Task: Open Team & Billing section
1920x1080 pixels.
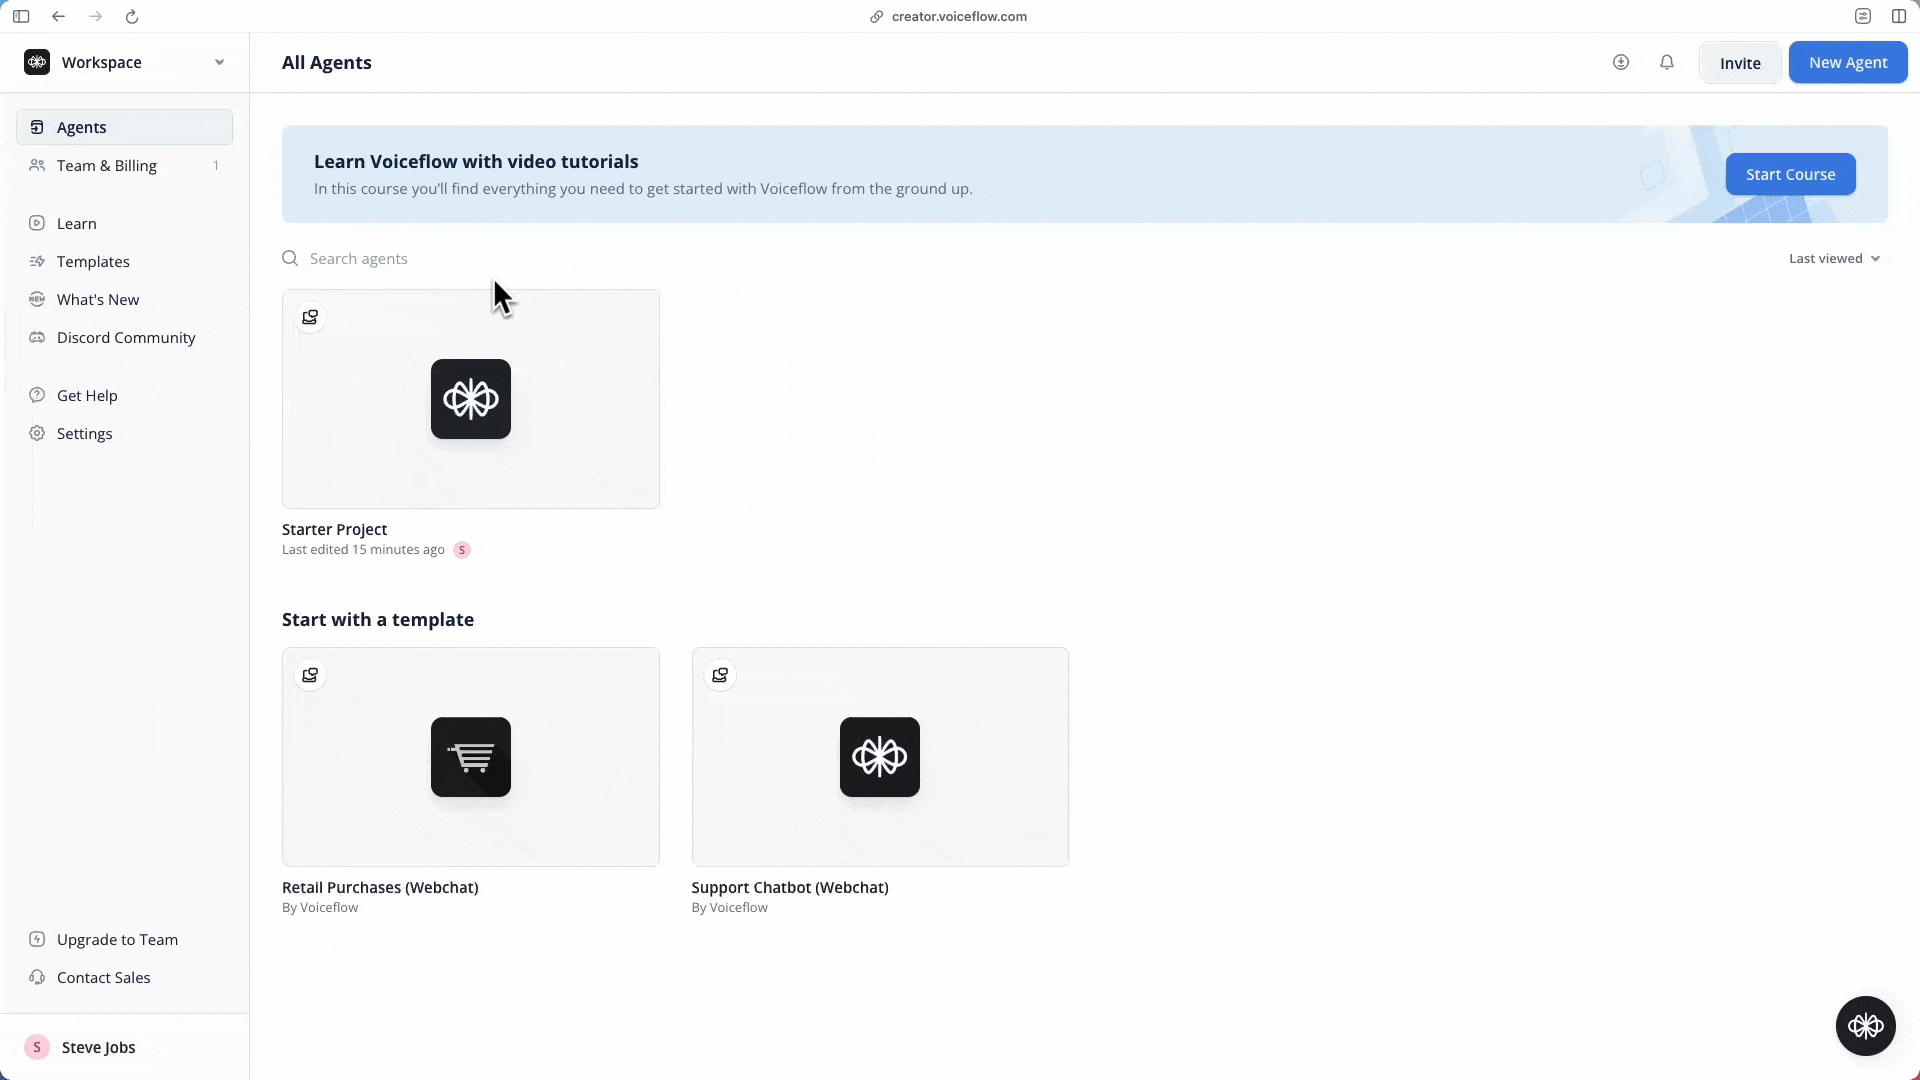Action: tap(125, 165)
